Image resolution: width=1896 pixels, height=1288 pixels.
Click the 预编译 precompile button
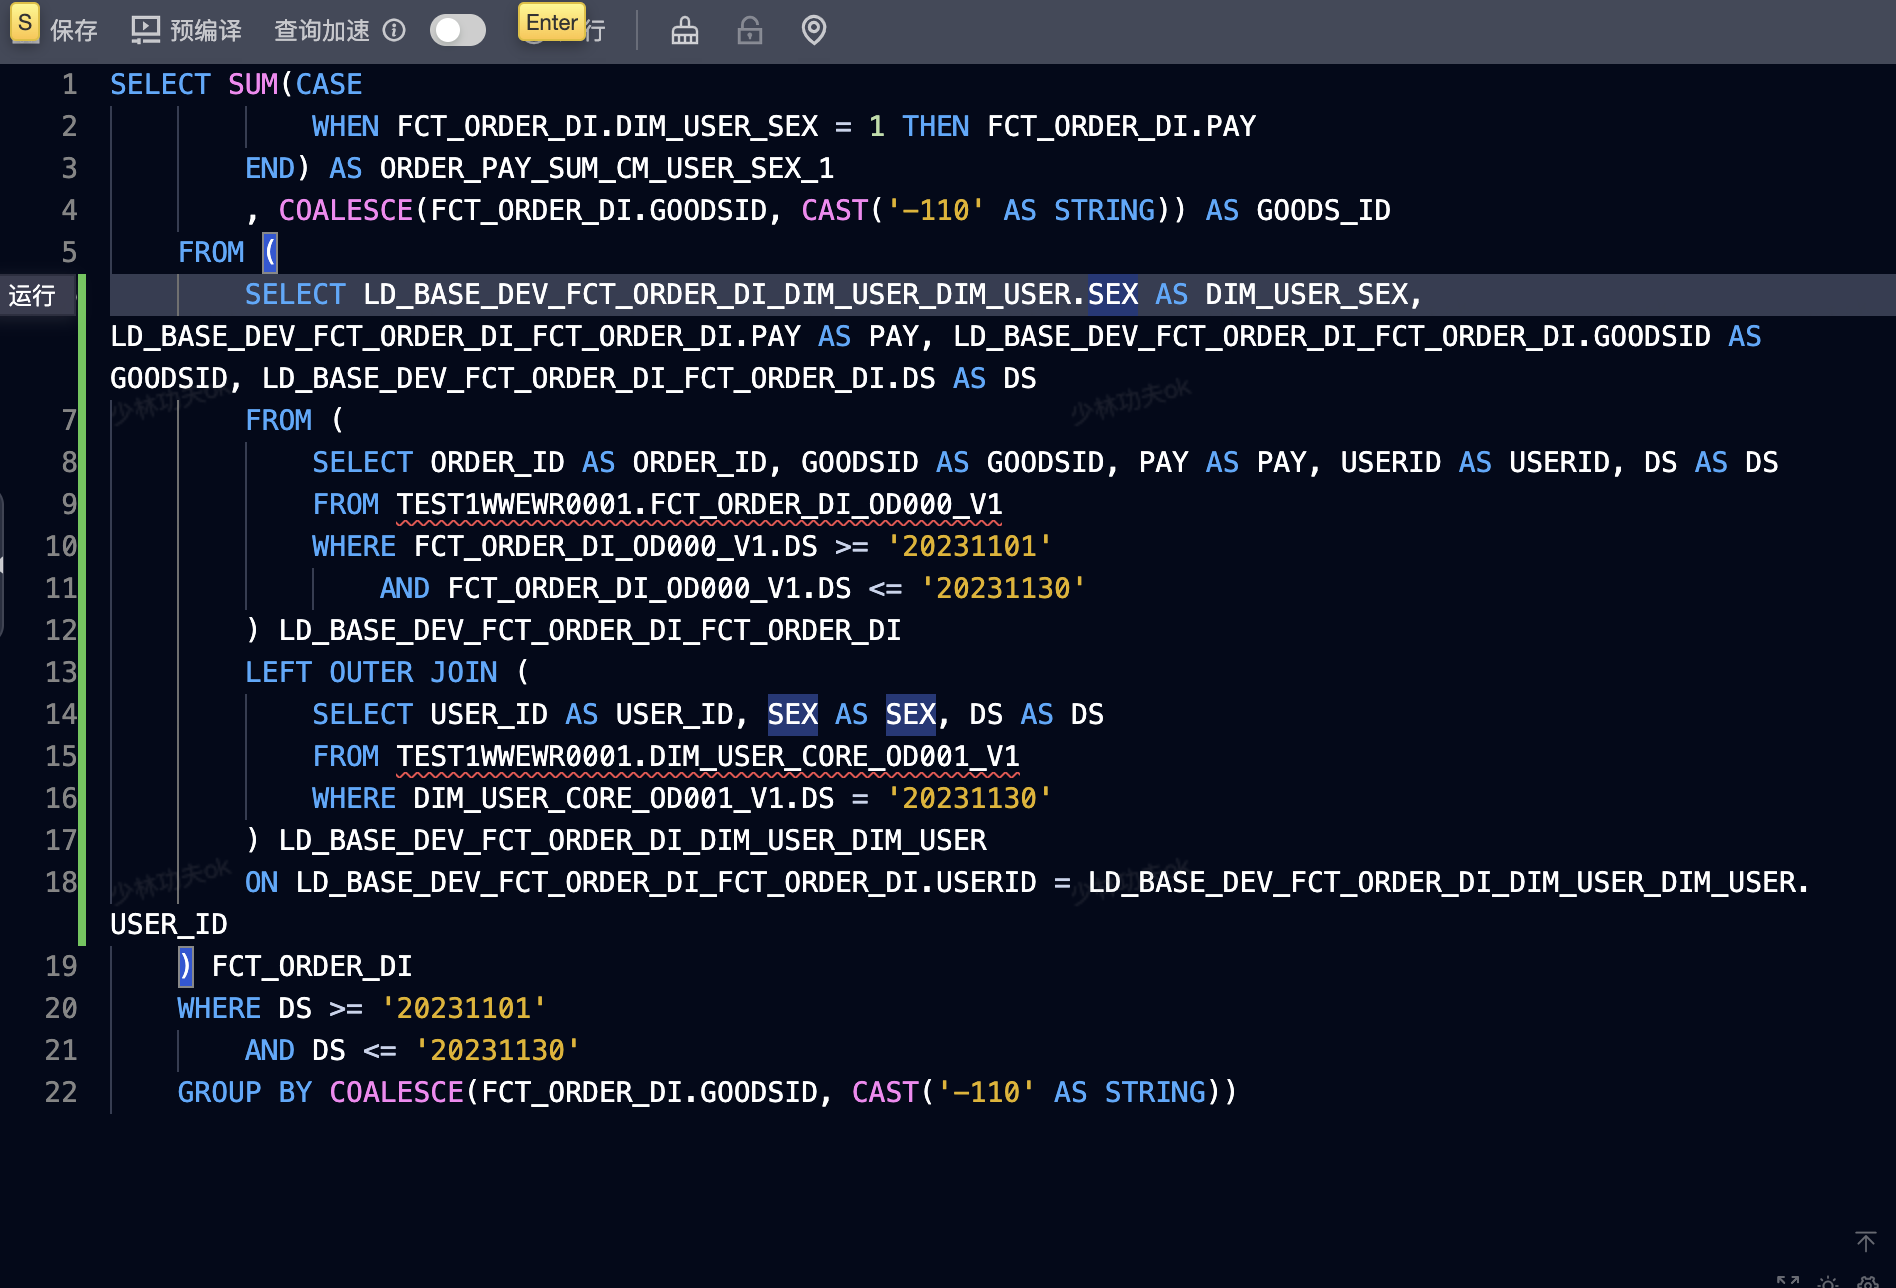click(186, 31)
